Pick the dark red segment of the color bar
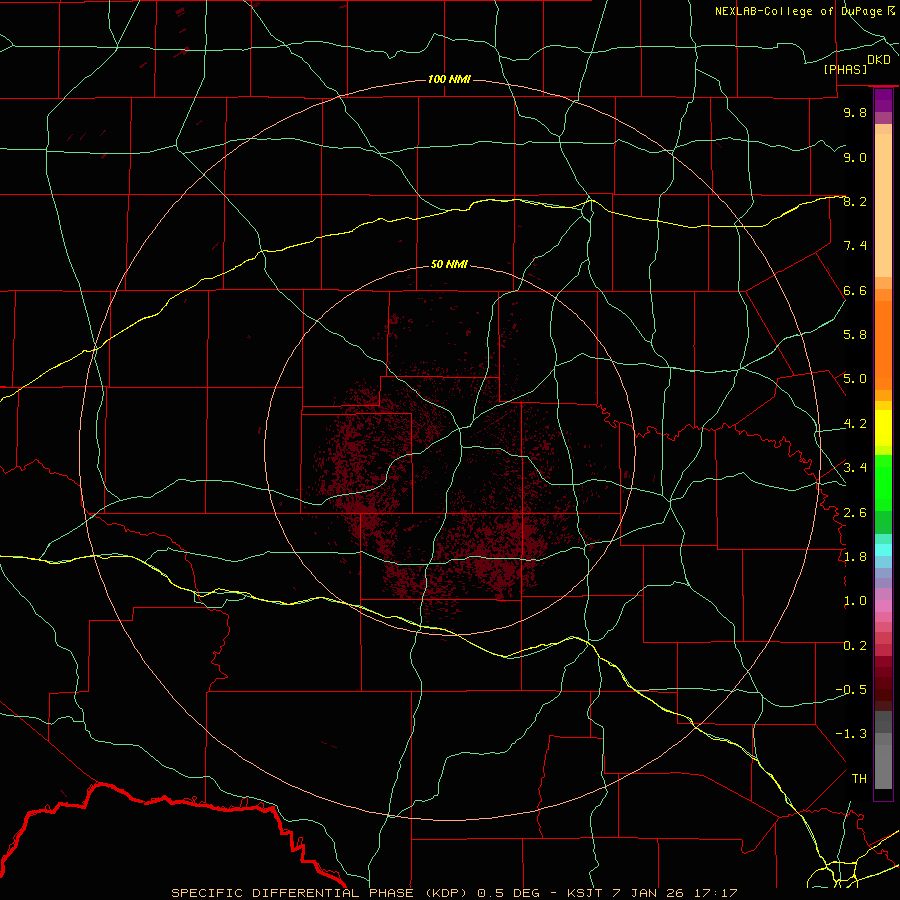The height and width of the screenshot is (900, 900). point(883,683)
